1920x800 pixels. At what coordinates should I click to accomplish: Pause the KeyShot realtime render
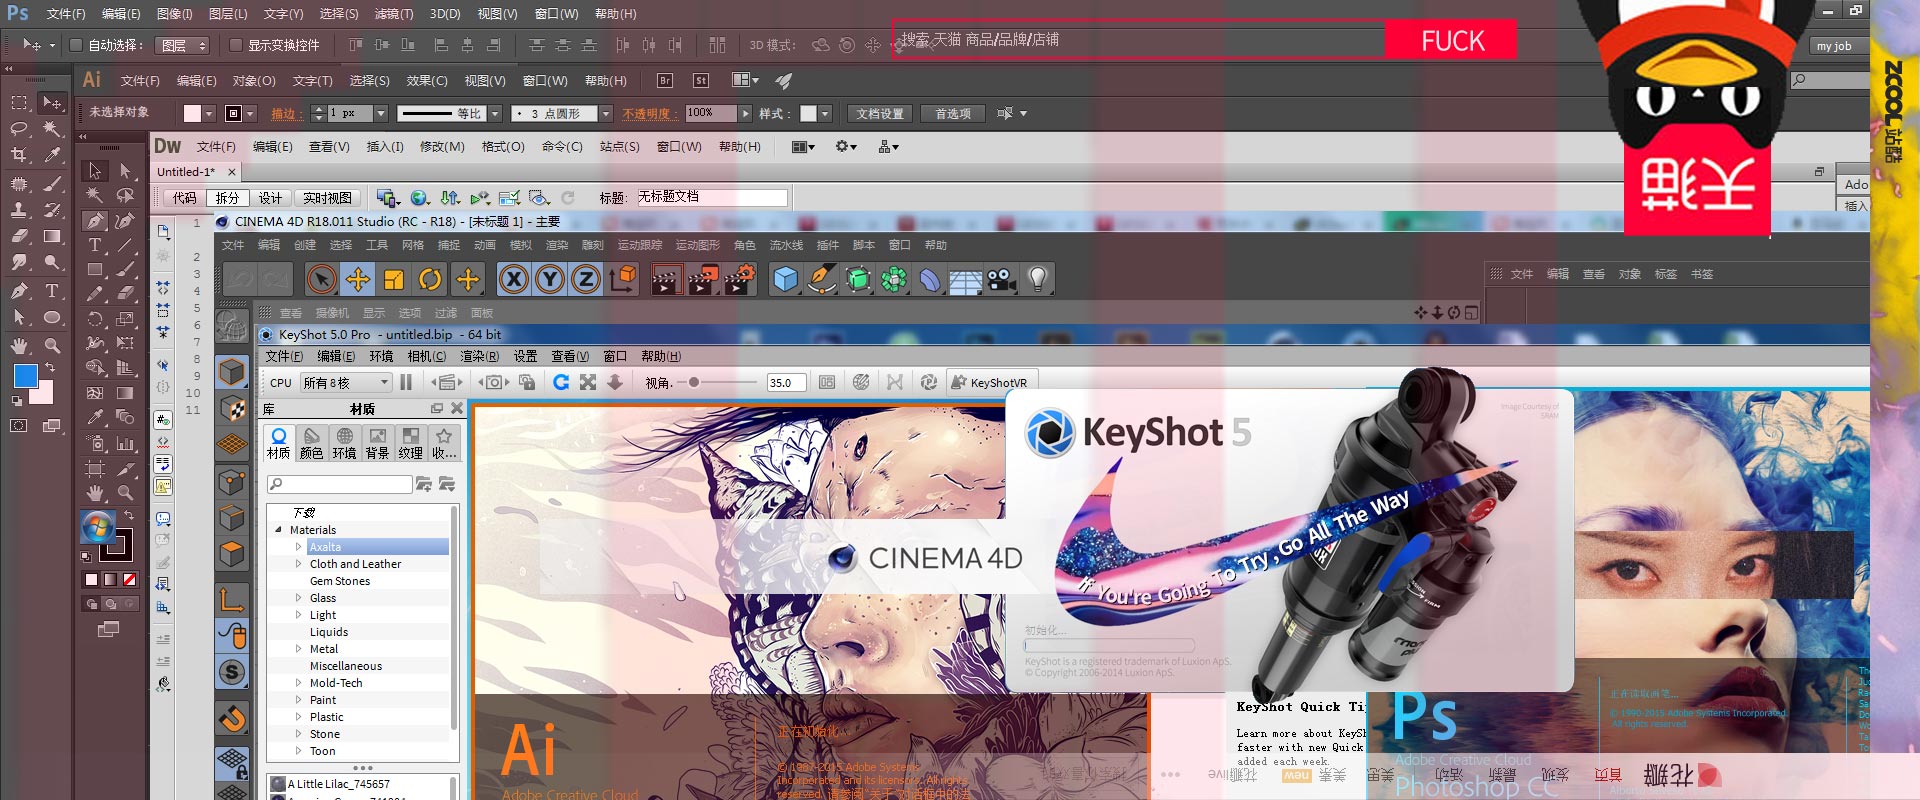pyautogui.click(x=406, y=382)
